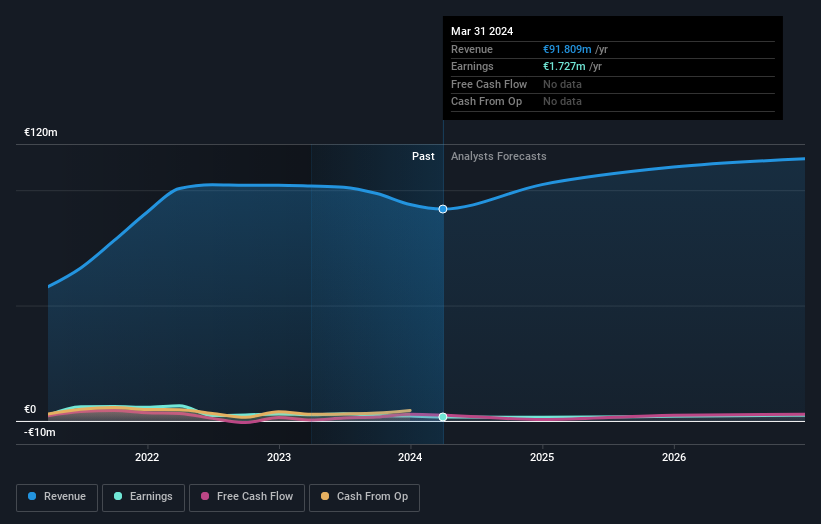The height and width of the screenshot is (524, 821).
Task: Toggle the Earnings legend button
Action: [x=143, y=497]
